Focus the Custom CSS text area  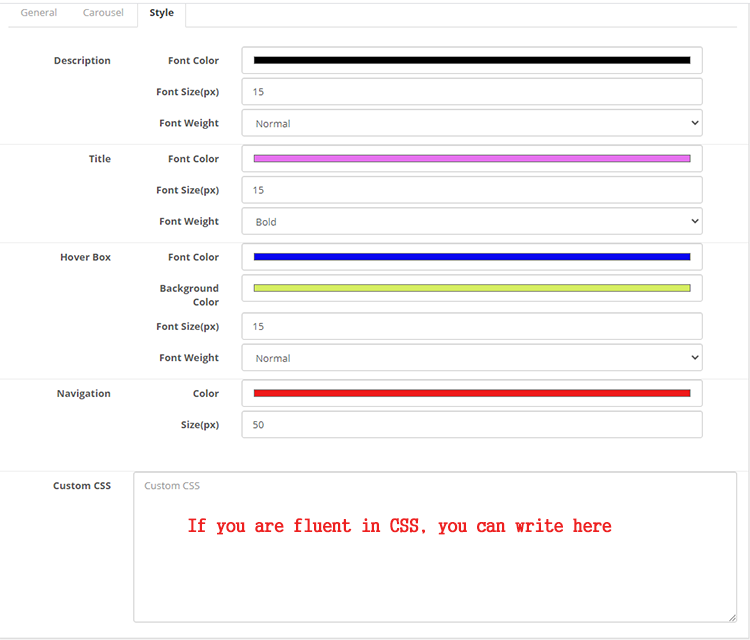(x=435, y=547)
